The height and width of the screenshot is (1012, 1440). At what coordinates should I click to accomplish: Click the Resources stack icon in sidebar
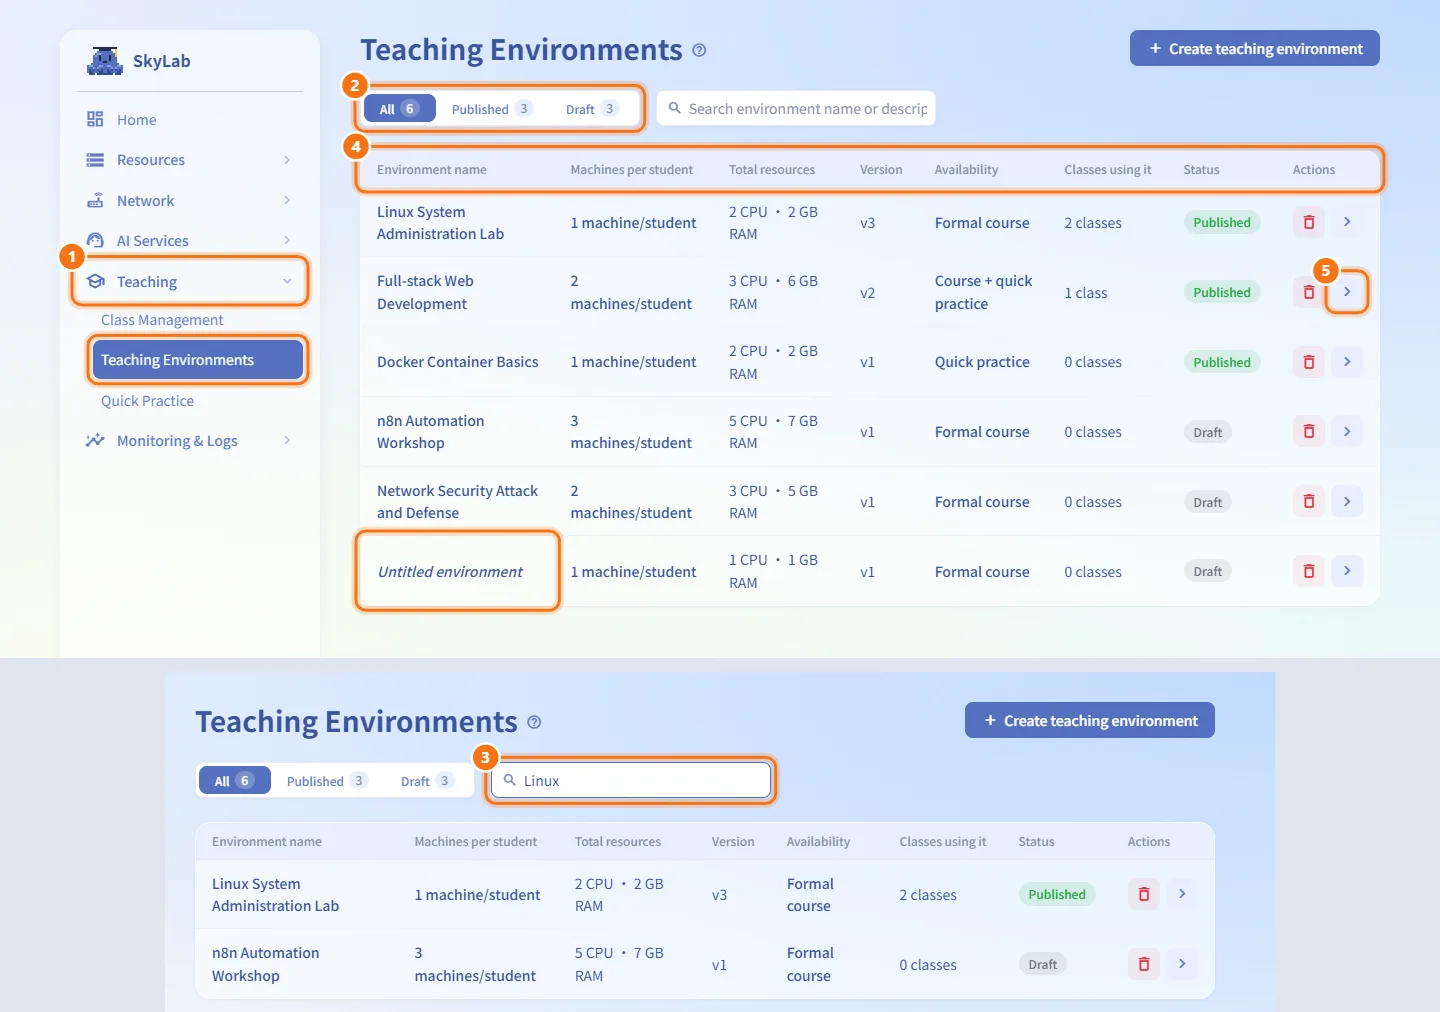[95, 160]
